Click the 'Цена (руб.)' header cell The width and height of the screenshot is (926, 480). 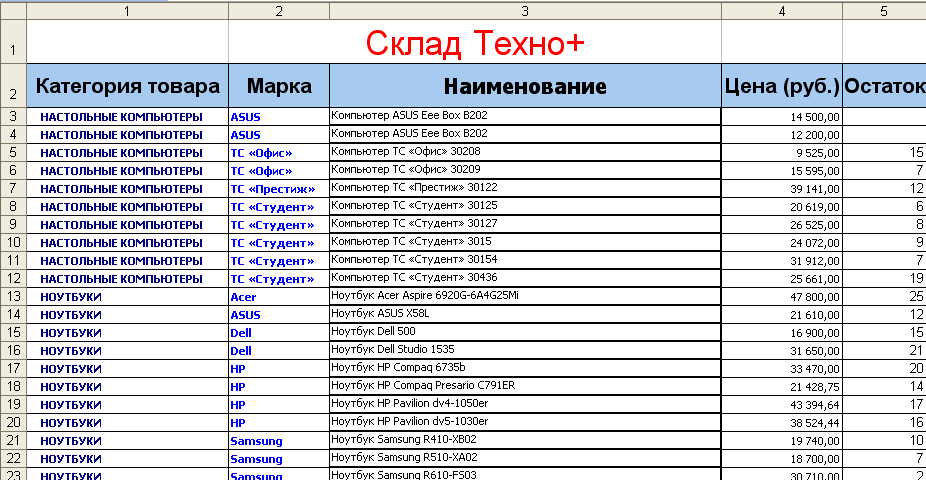coord(782,86)
